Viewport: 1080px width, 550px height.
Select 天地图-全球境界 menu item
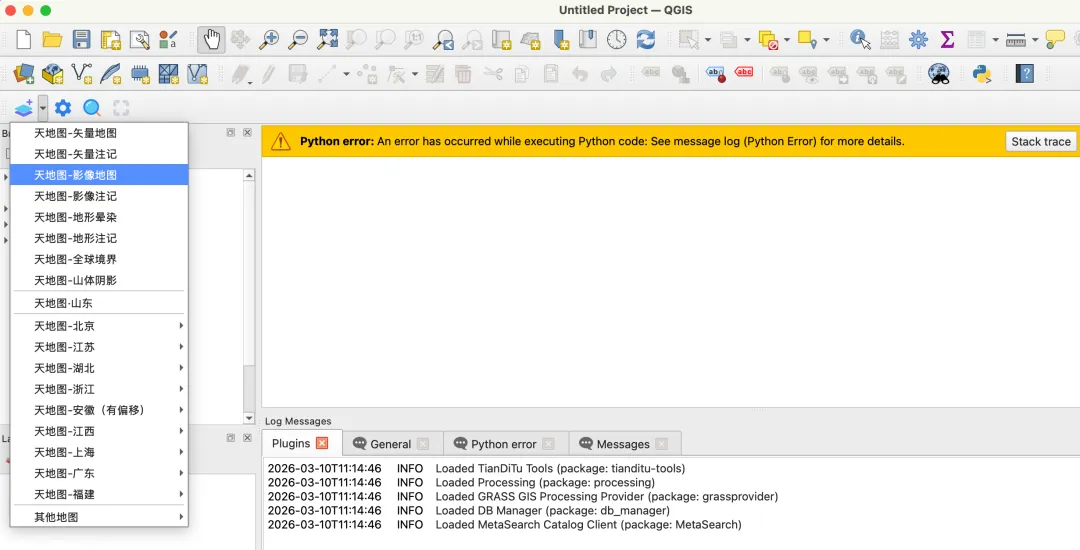pyautogui.click(x=99, y=259)
